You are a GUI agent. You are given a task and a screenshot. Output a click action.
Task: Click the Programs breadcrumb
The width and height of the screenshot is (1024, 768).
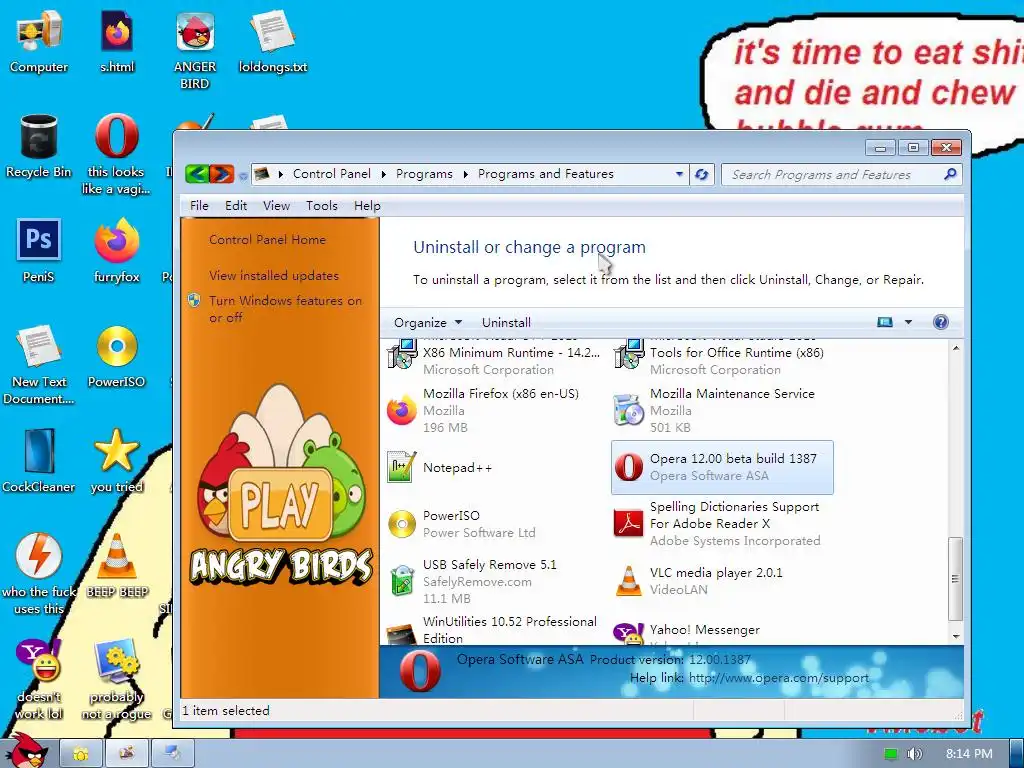coord(424,174)
